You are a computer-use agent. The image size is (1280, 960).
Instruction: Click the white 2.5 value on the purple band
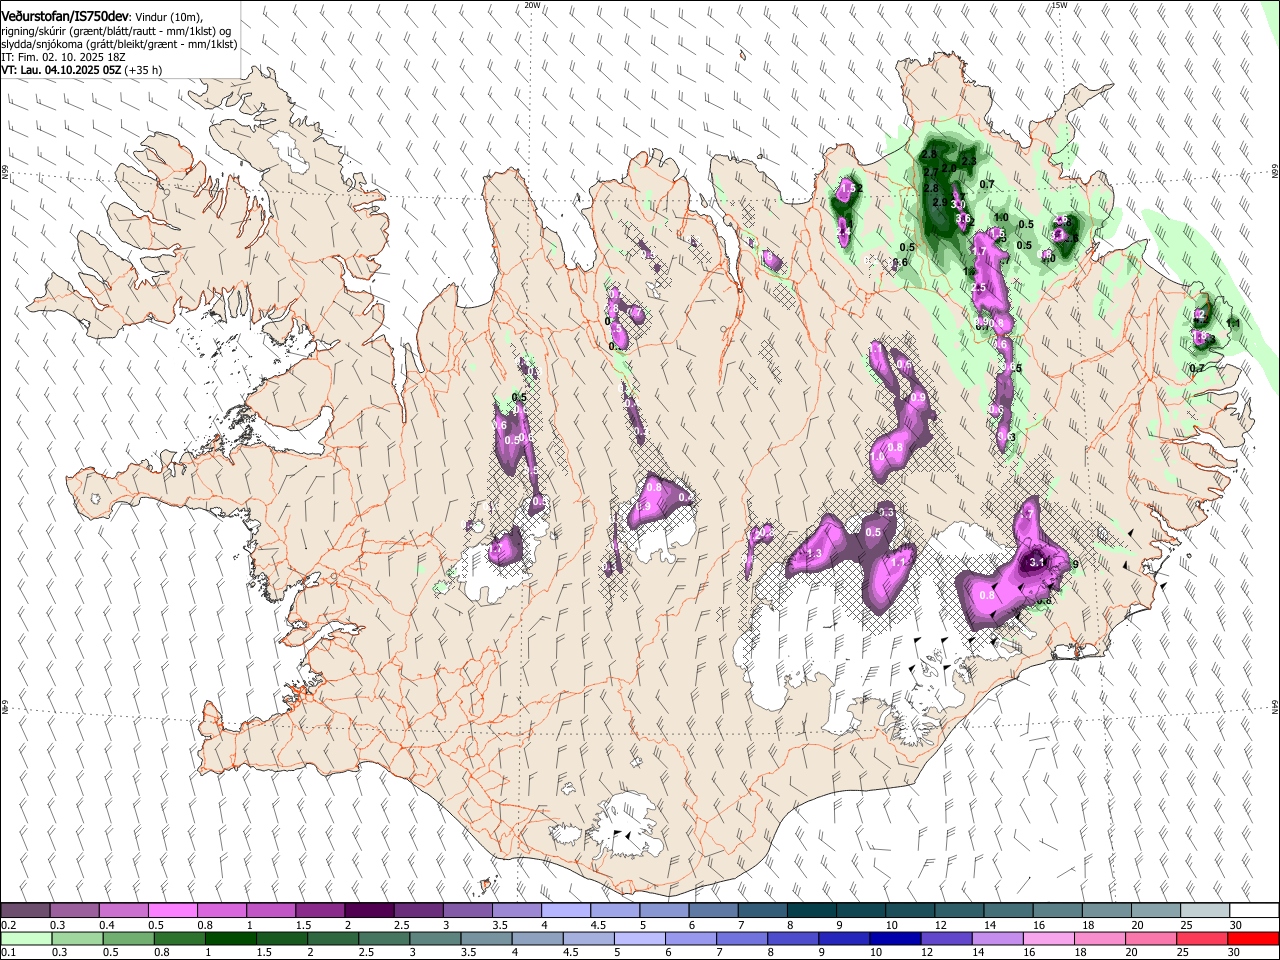point(978,288)
